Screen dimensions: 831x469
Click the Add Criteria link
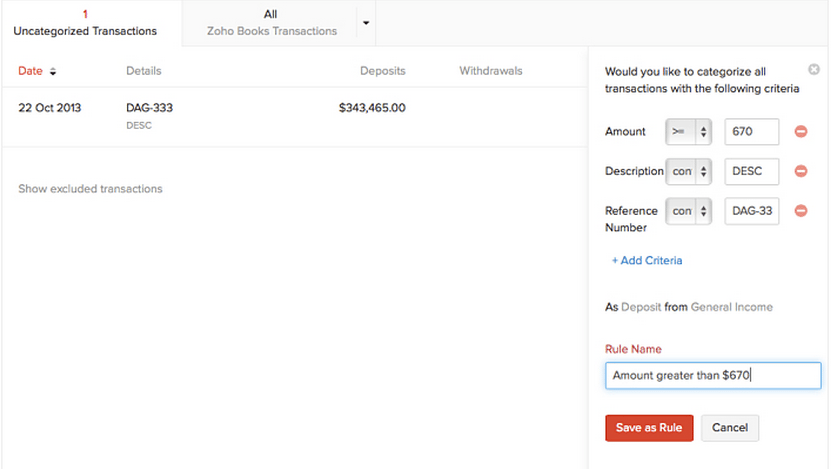pos(647,260)
